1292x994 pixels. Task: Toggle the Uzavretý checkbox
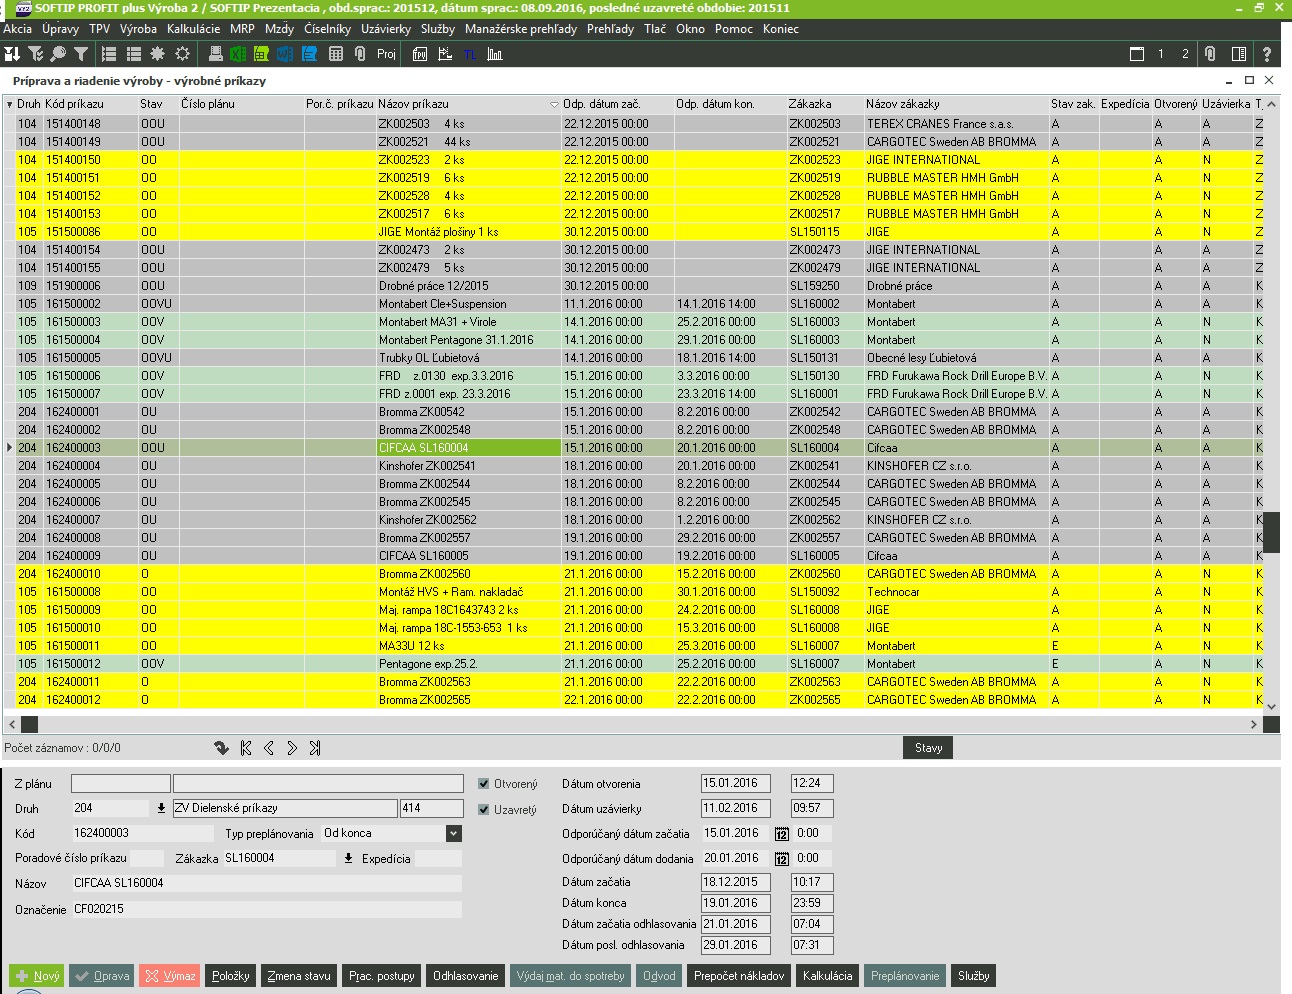pos(484,810)
